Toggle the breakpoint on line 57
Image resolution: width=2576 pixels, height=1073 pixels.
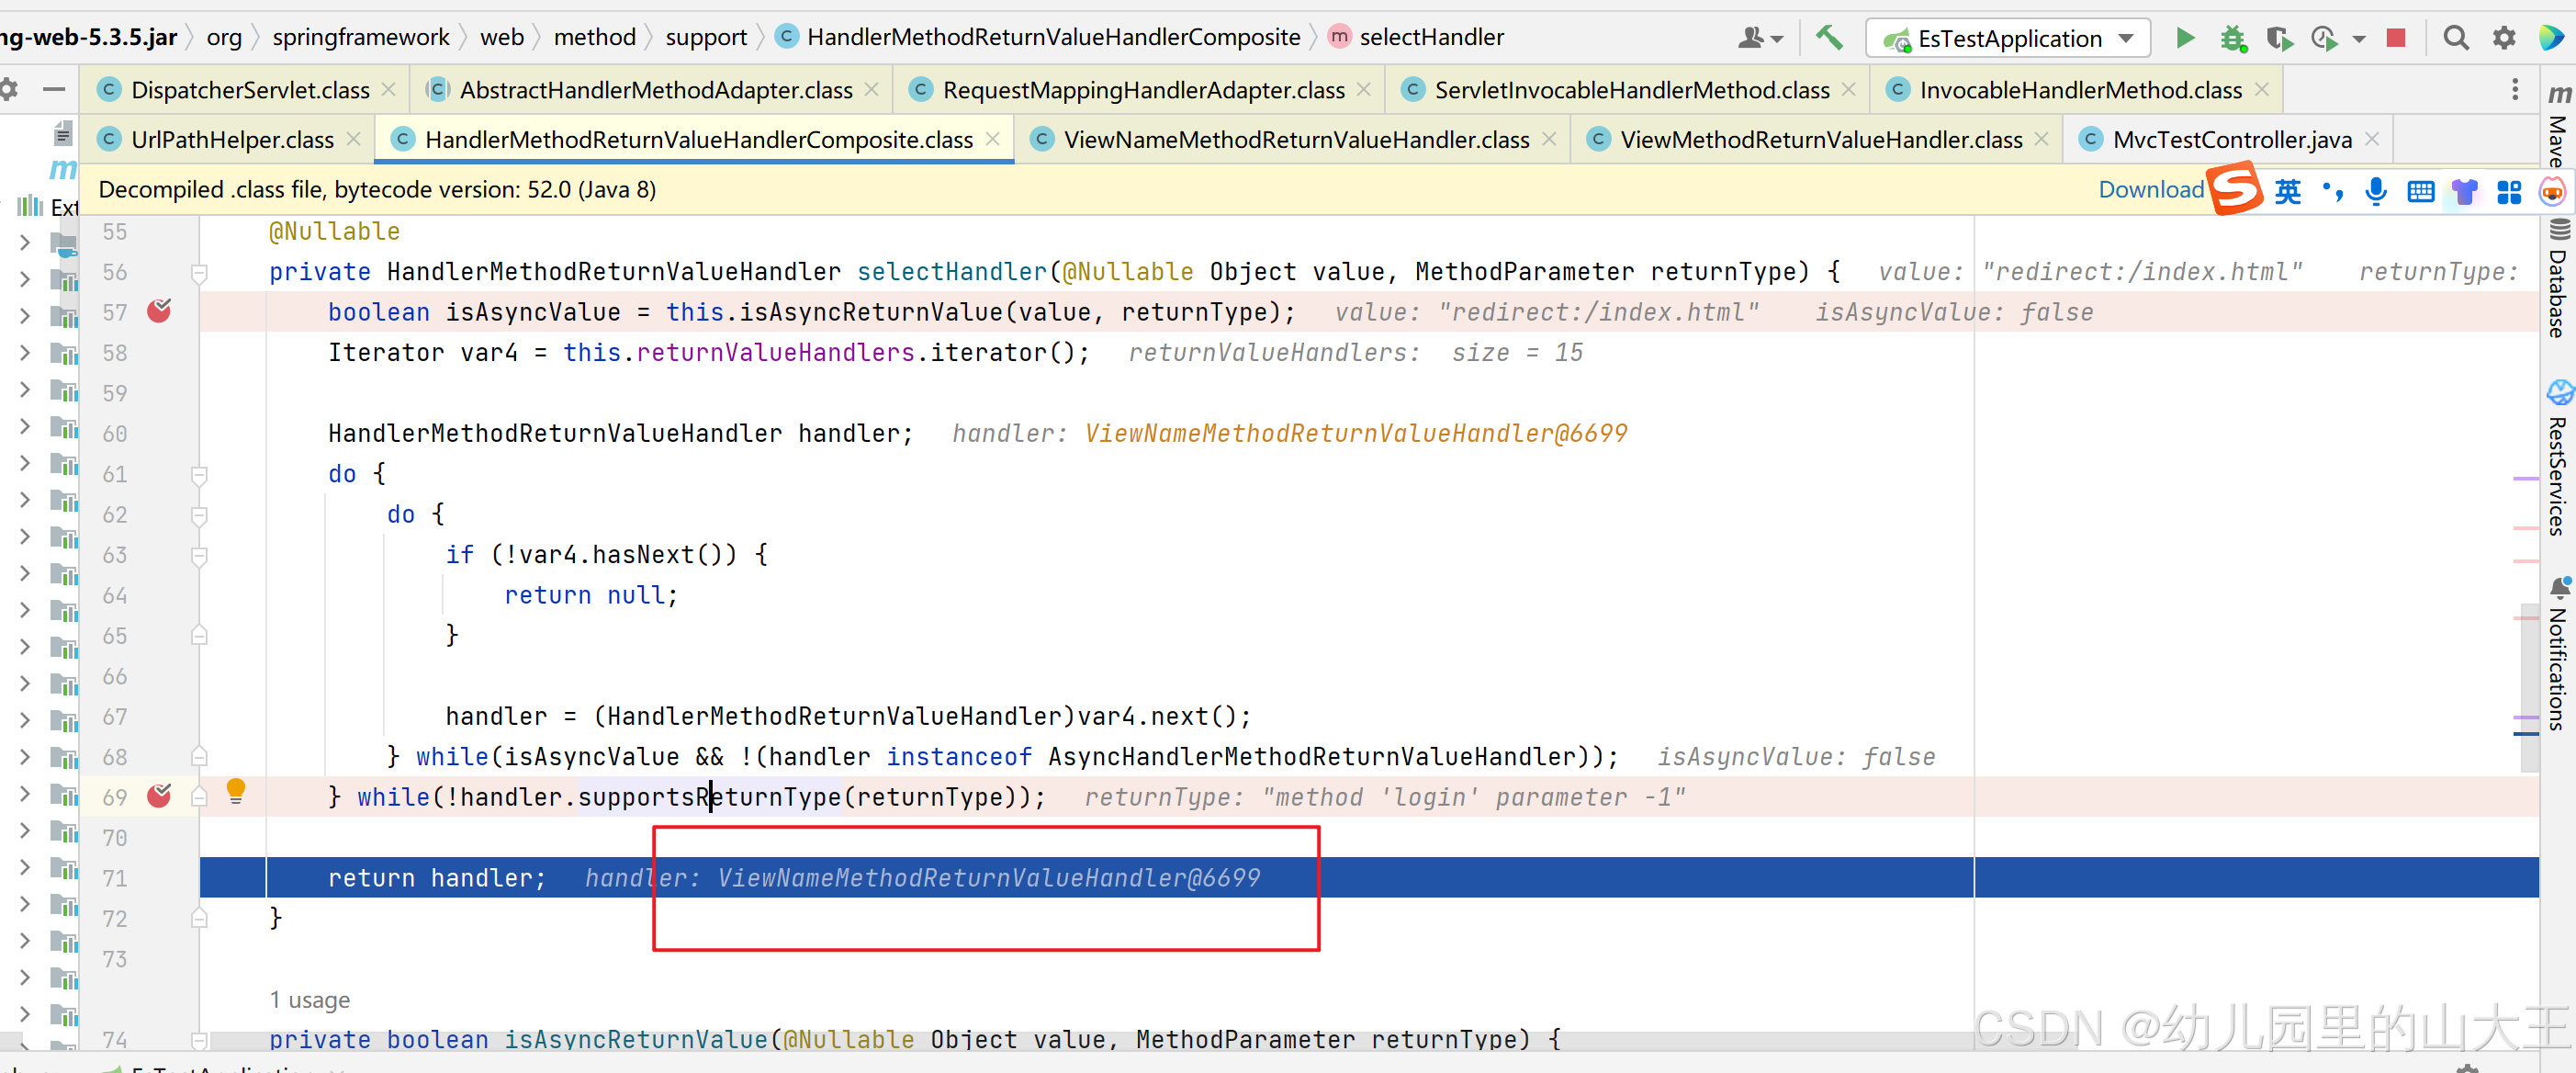coord(159,311)
